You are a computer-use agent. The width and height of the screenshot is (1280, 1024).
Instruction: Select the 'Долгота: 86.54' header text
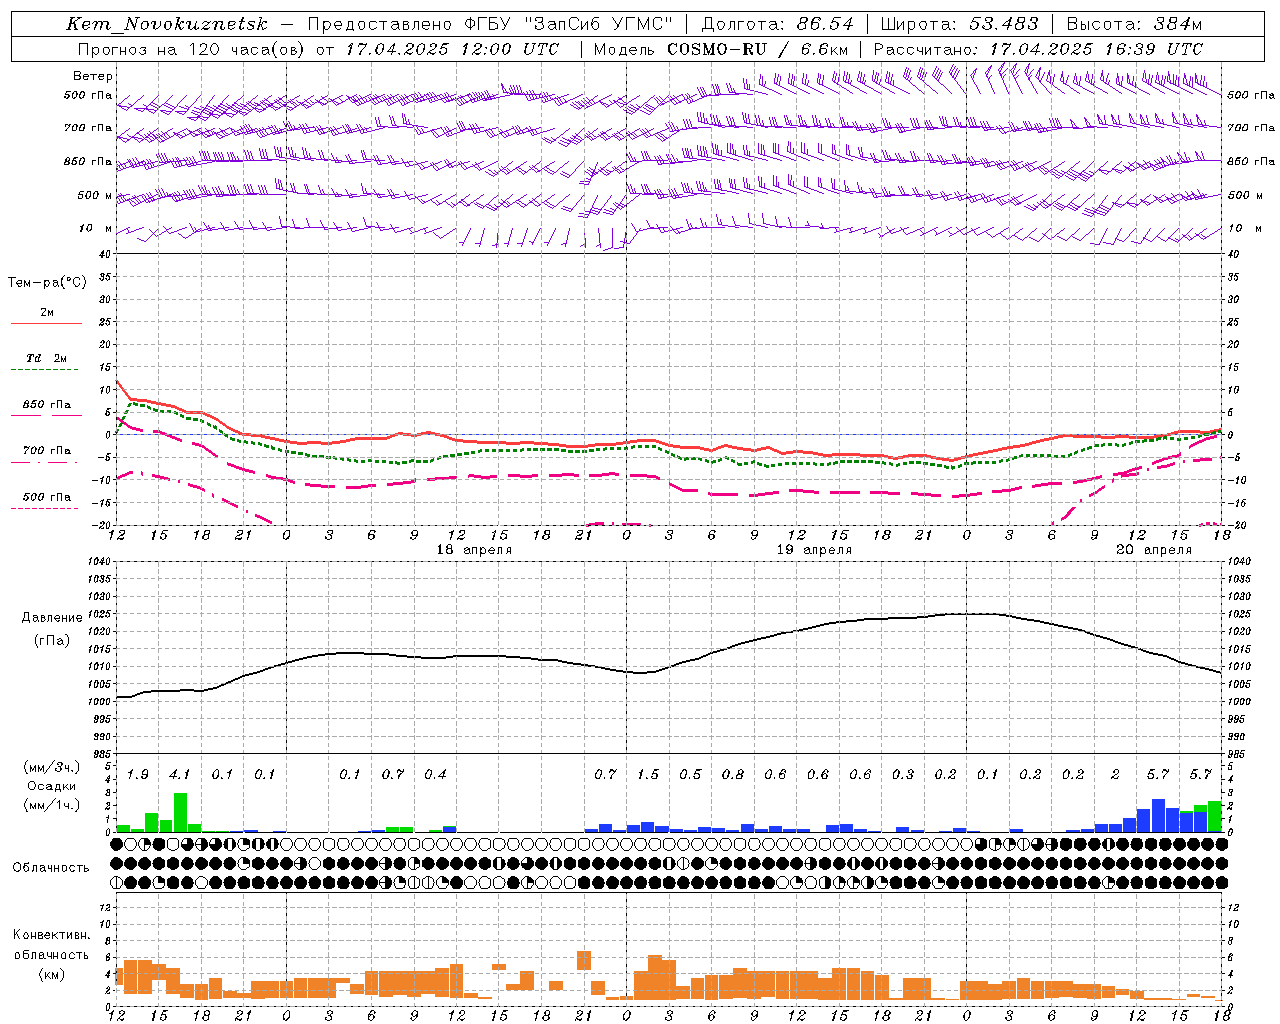coord(777,24)
